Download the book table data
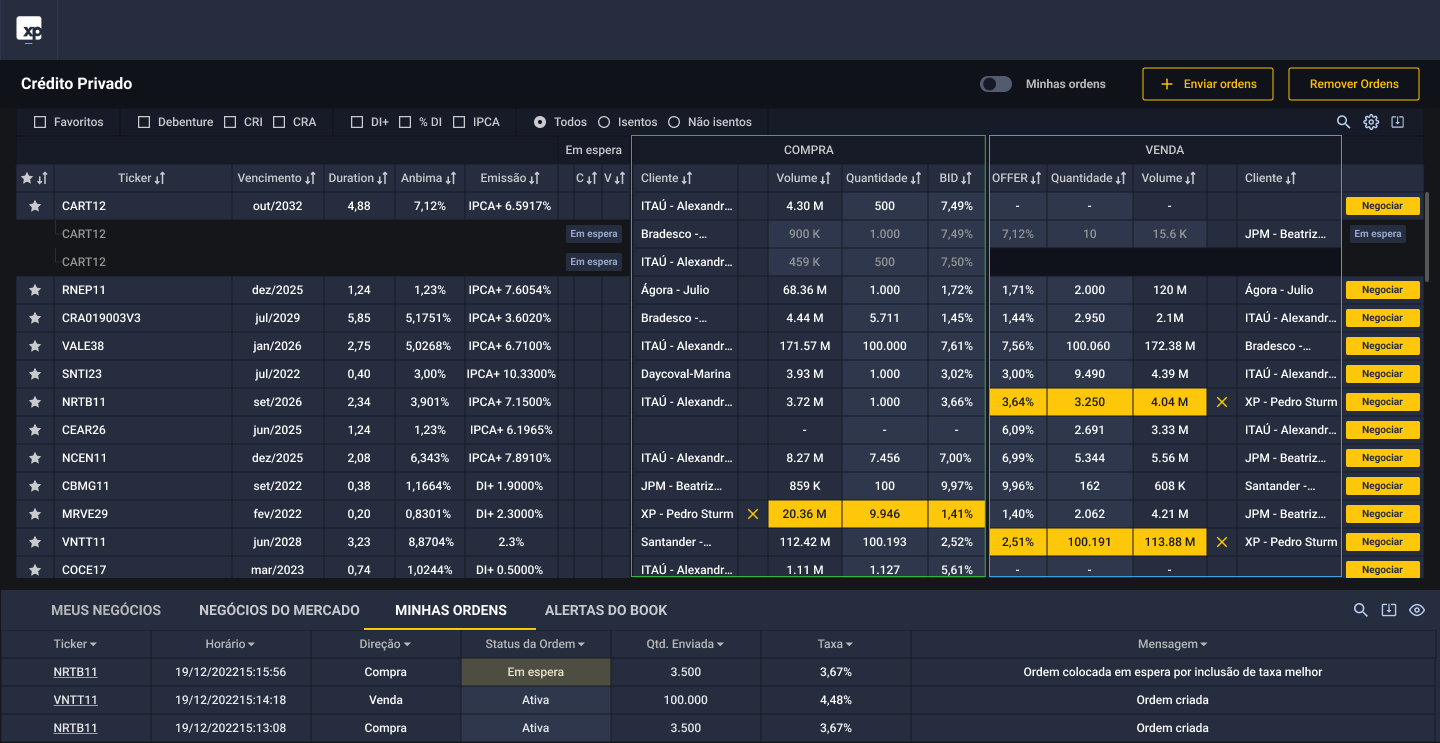Image resolution: width=1440 pixels, height=743 pixels. (x=1398, y=122)
